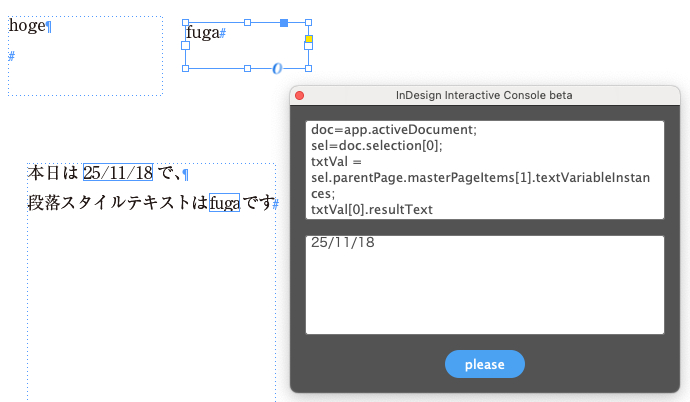Click the 'fuga' text inside the selected frame
Screen dimensions: 690x402
pyautogui.click(x=202, y=33)
